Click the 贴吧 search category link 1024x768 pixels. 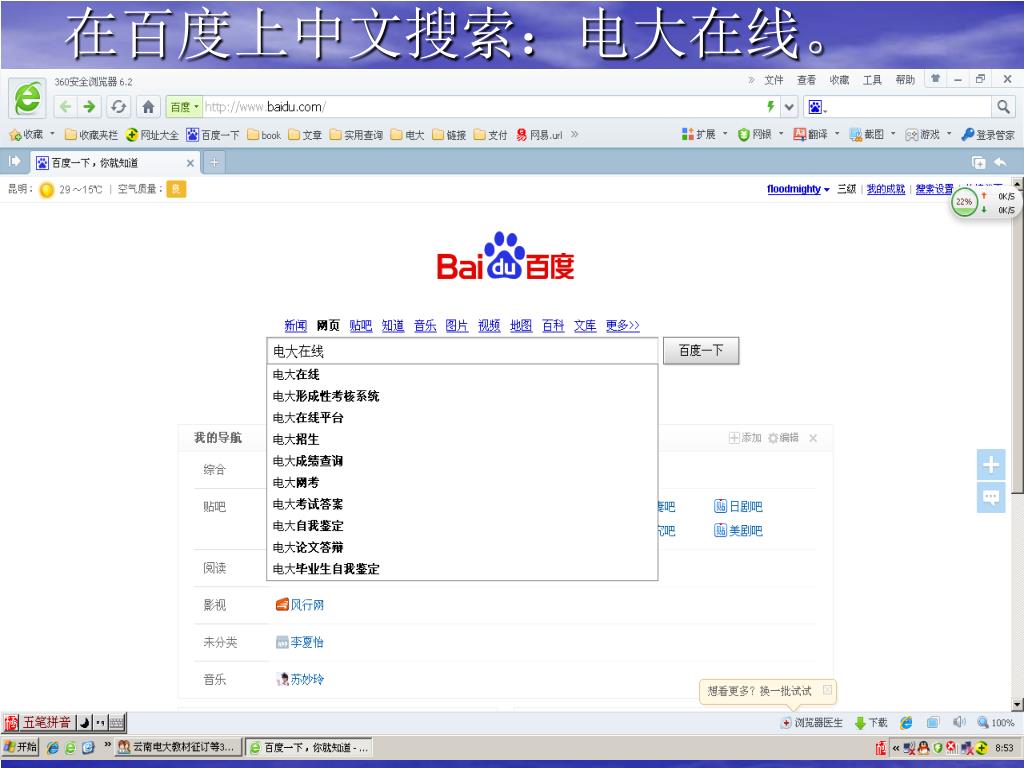(360, 325)
